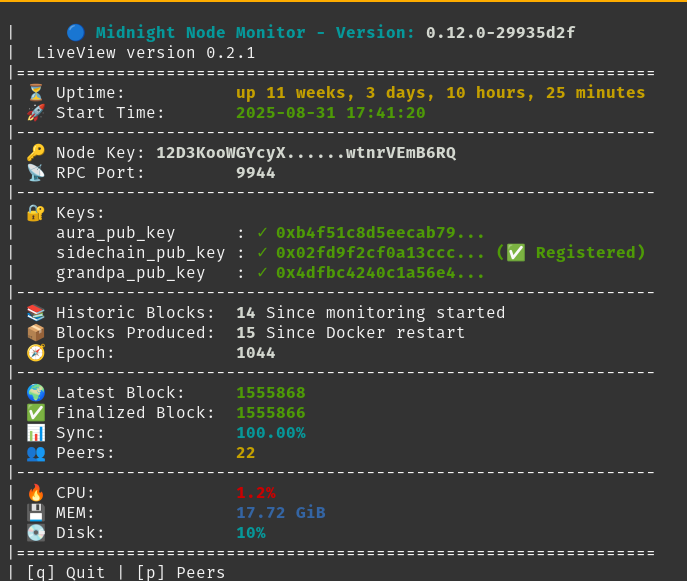Viewport: 687px width, 581px height.
Task: Click the fire icon beside CPU
Action: coord(36,493)
